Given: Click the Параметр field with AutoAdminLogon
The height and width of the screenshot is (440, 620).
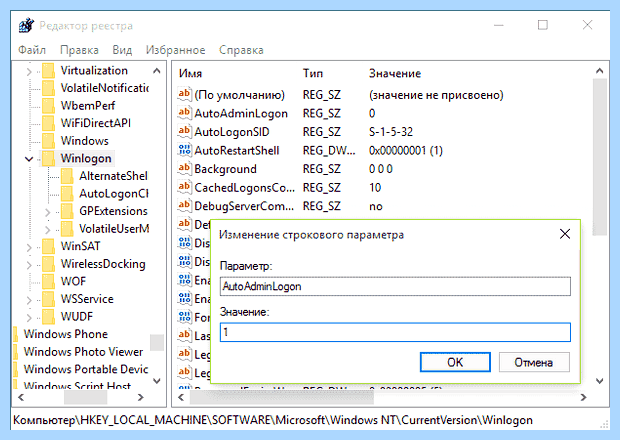Looking at the screenshot, I should [395, 286].
